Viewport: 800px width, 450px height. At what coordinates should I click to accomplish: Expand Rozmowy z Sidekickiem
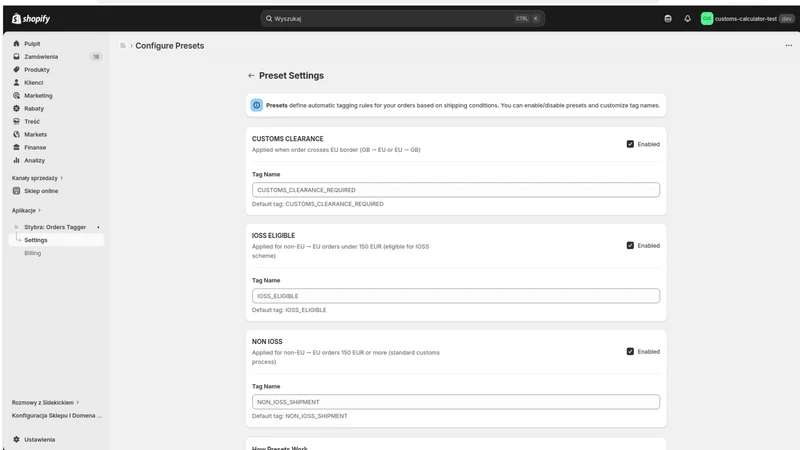click(45, 403)
